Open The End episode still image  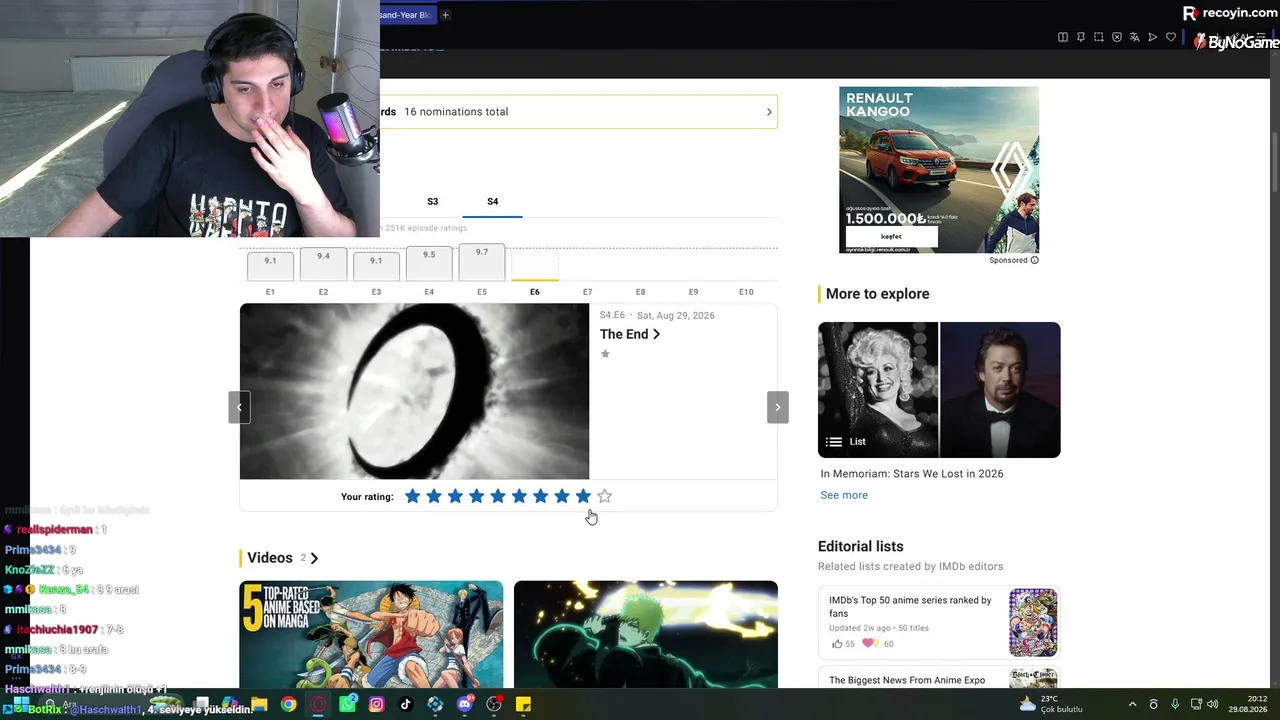click(414, 391)
